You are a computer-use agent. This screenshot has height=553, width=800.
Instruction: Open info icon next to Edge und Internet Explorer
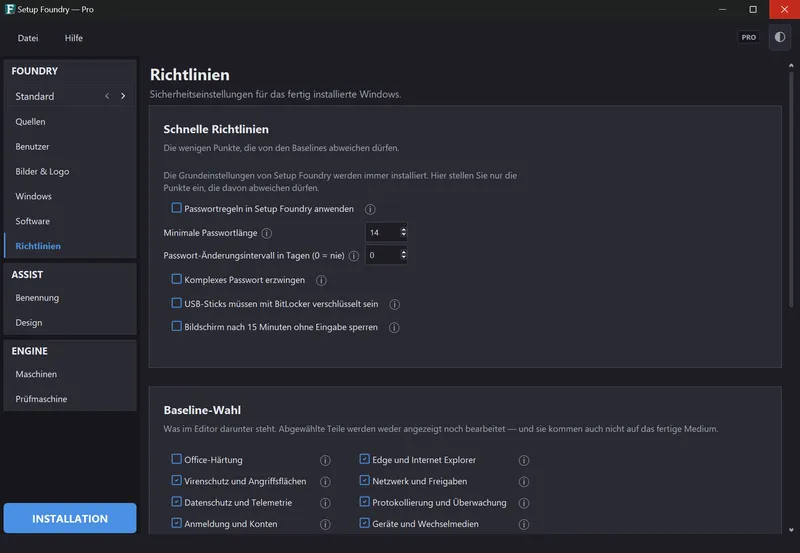pos(523,460)
